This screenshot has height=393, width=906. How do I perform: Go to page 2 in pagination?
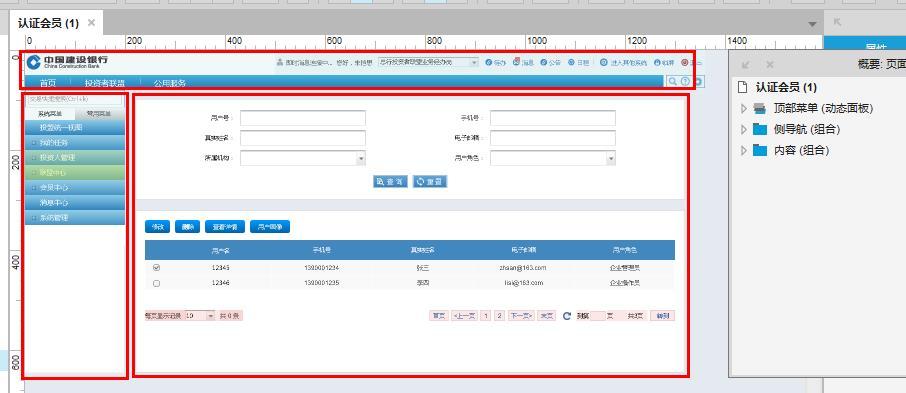coord(500,316)
